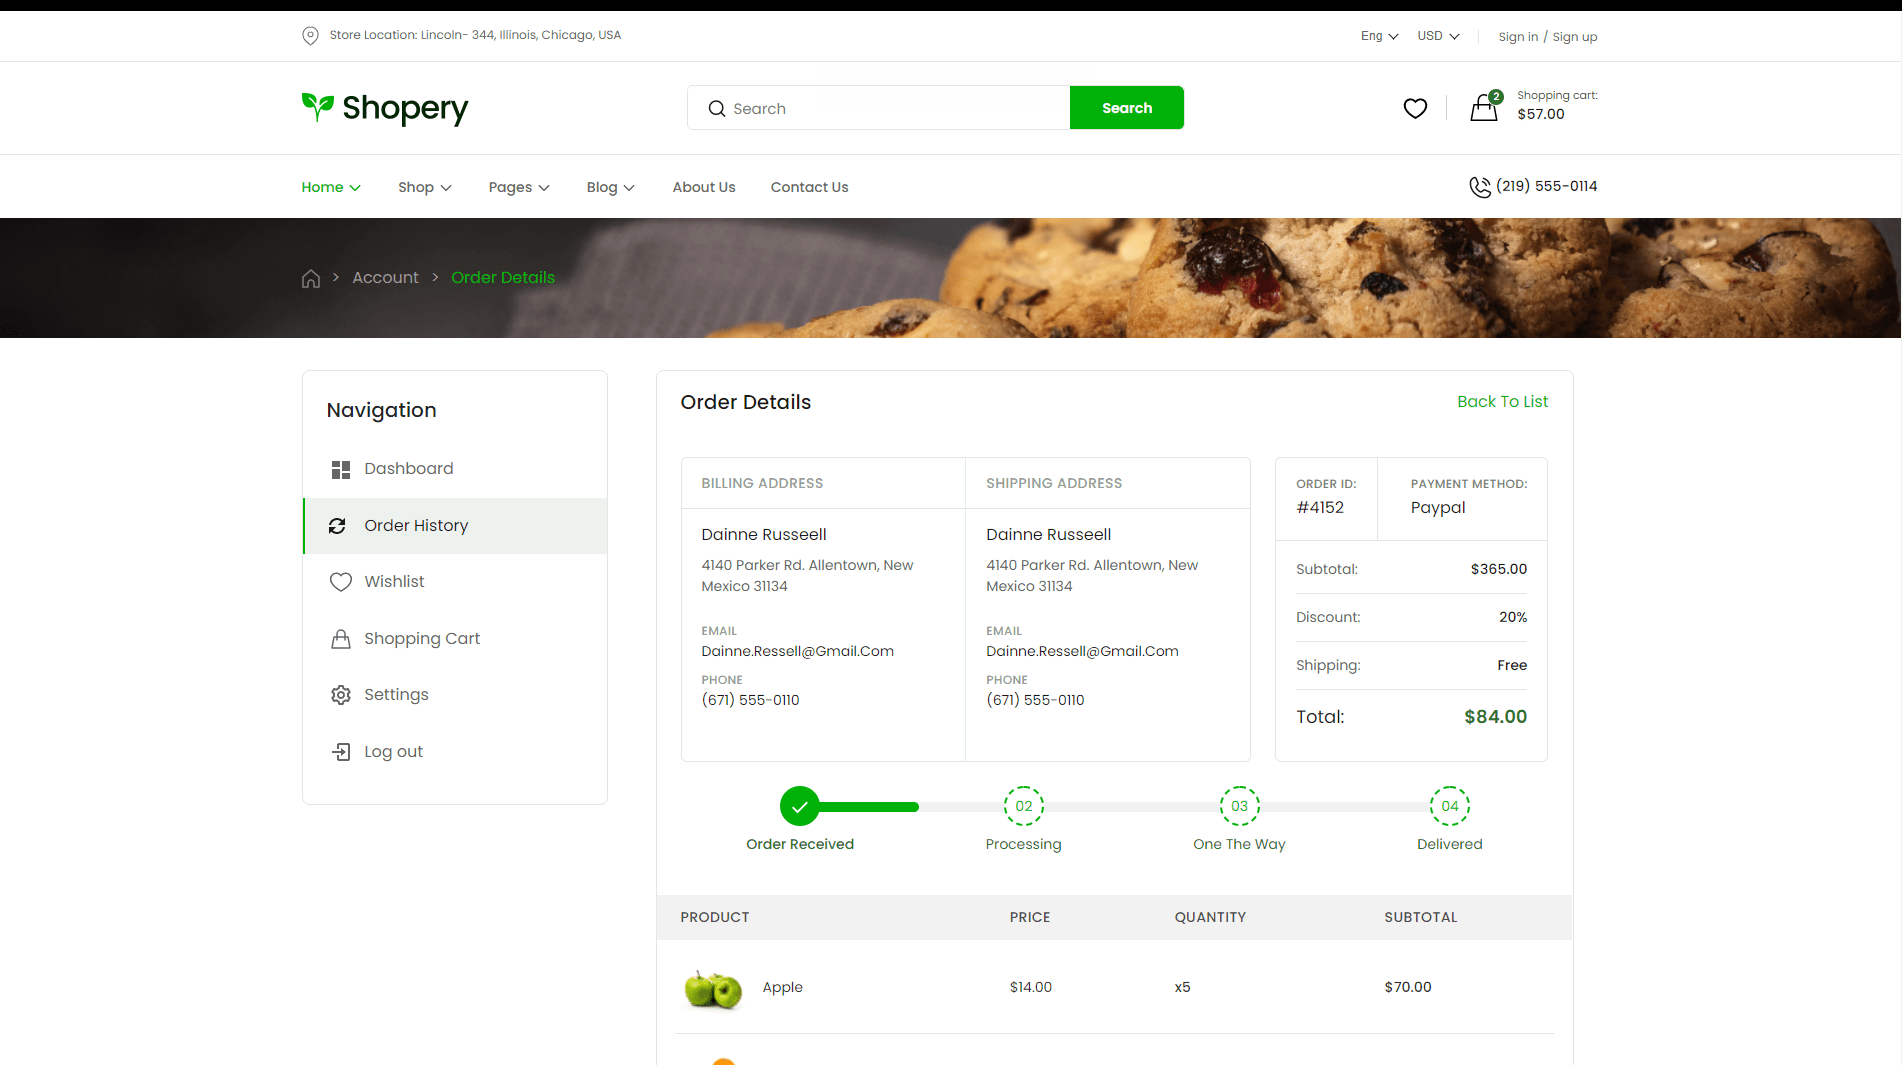Expand the Shop menu dropdown

[424, 187]
